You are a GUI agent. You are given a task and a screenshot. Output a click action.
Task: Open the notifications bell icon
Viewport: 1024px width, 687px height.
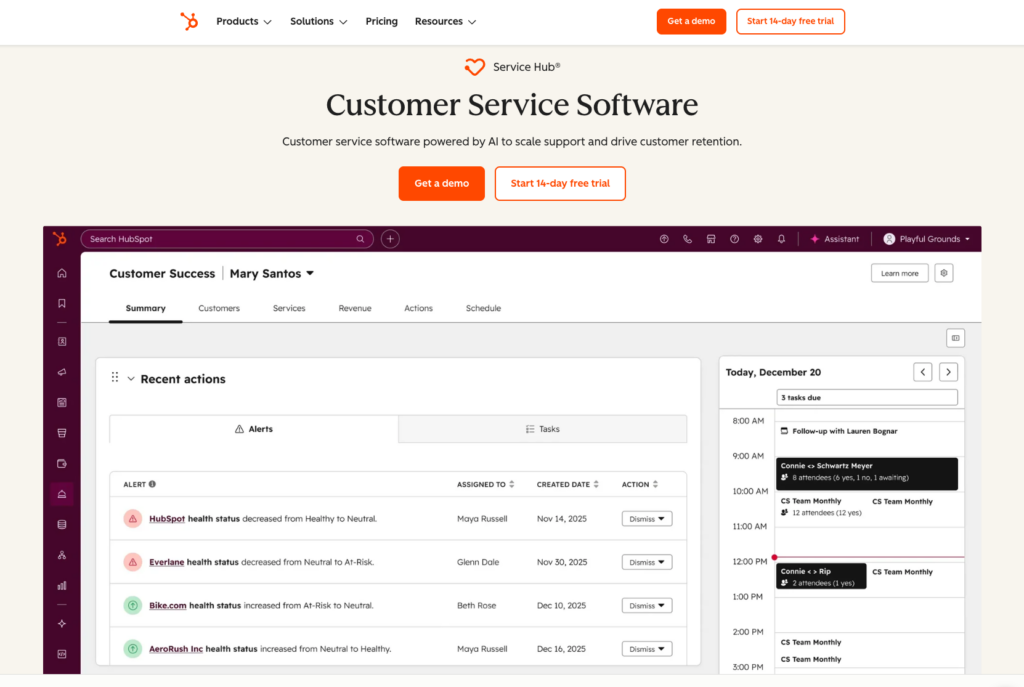781,239
